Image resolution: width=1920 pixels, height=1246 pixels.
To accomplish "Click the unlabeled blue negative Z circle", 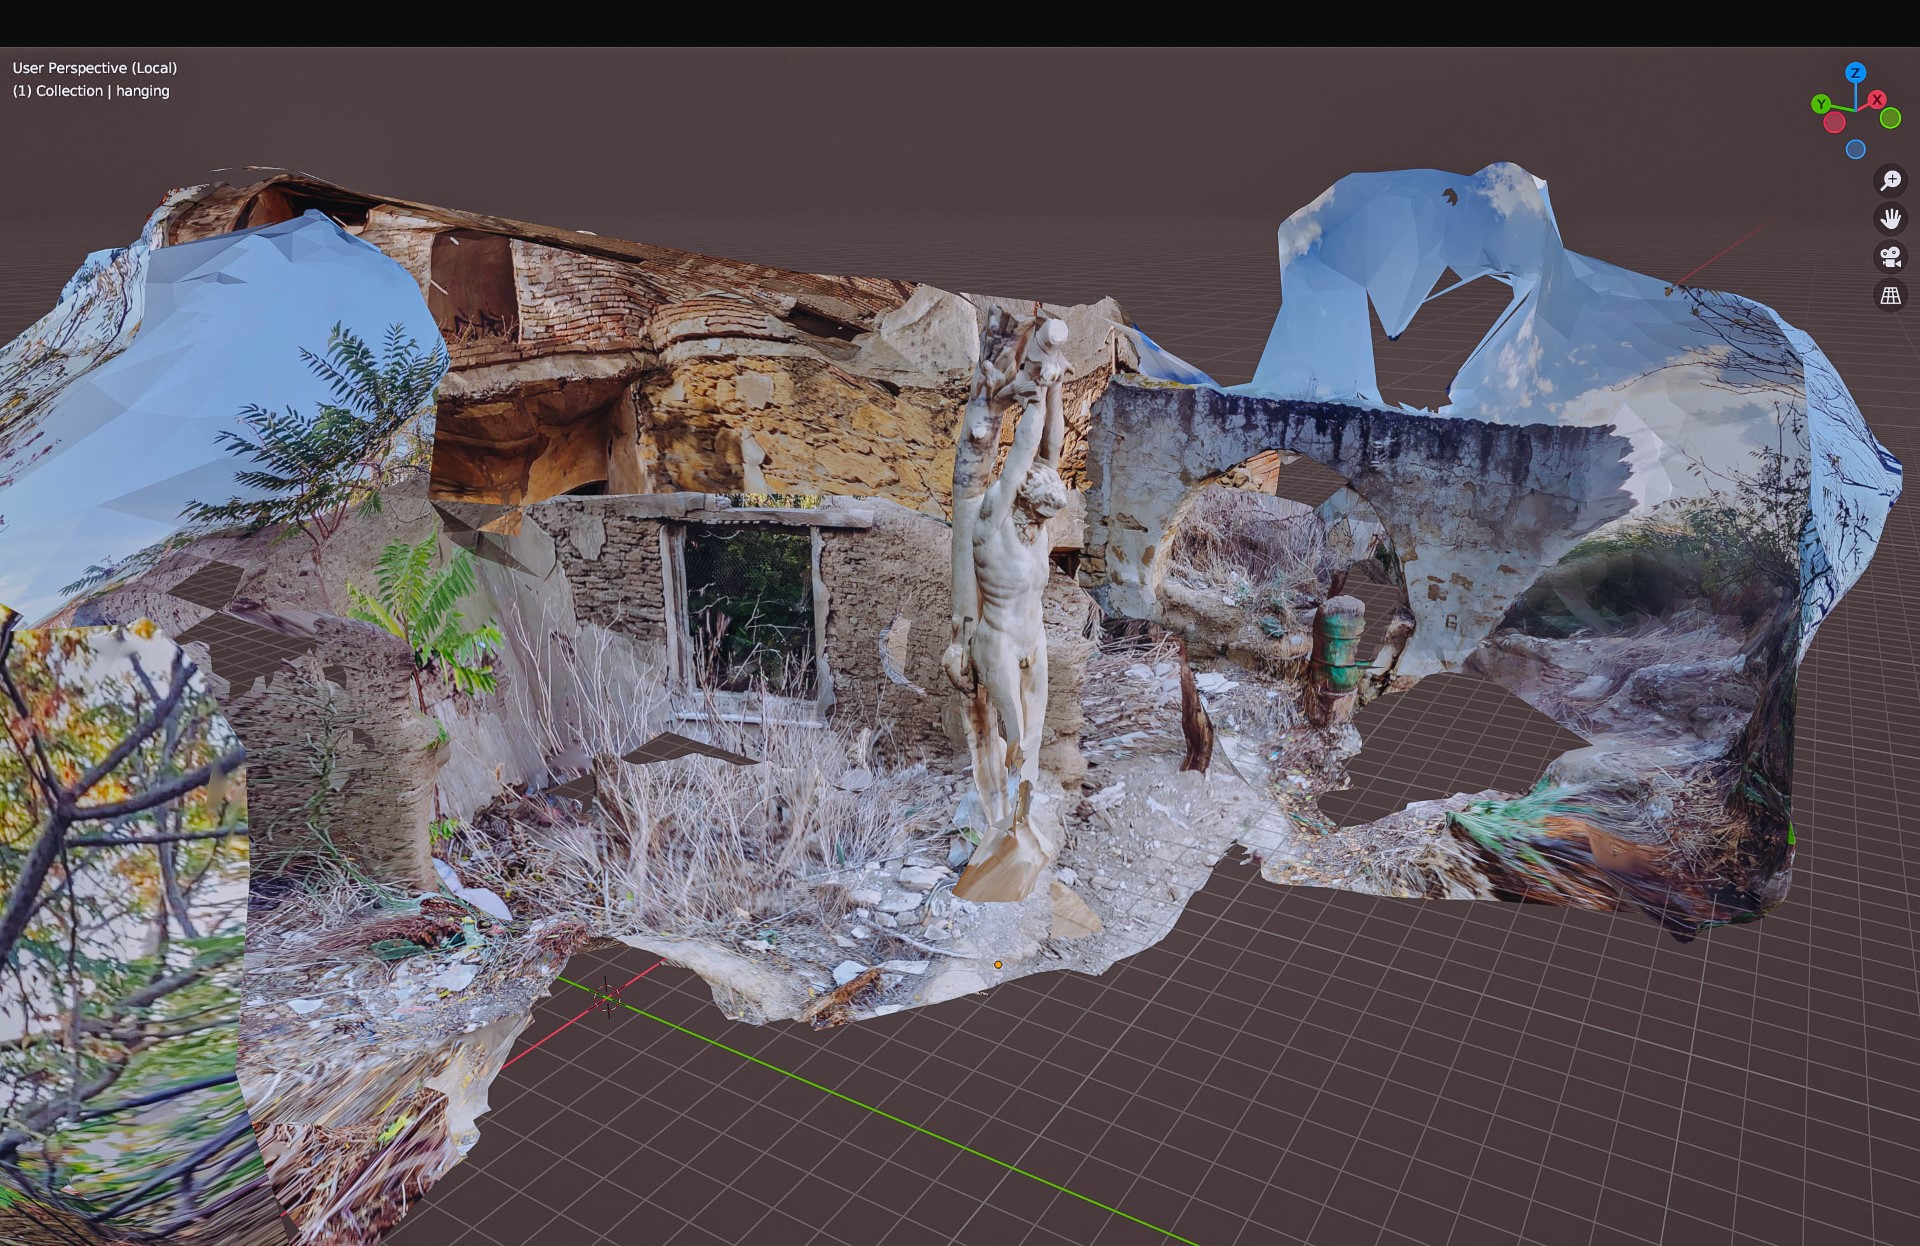I will 1855,150.
